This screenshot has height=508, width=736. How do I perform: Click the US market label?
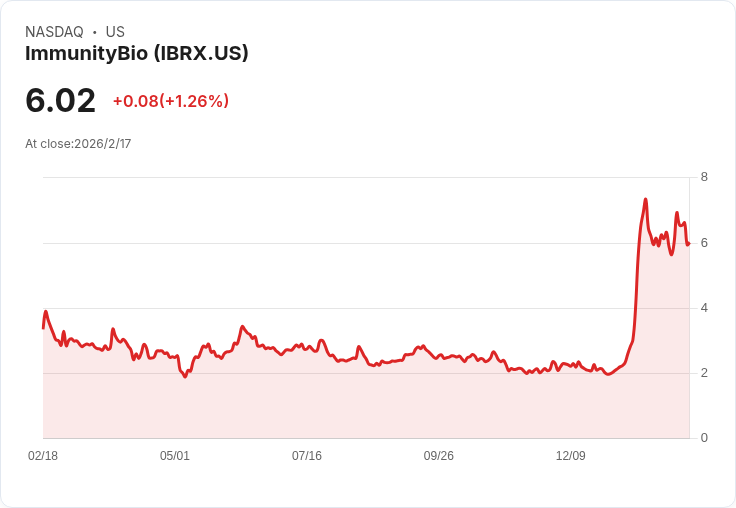(115, 32)
